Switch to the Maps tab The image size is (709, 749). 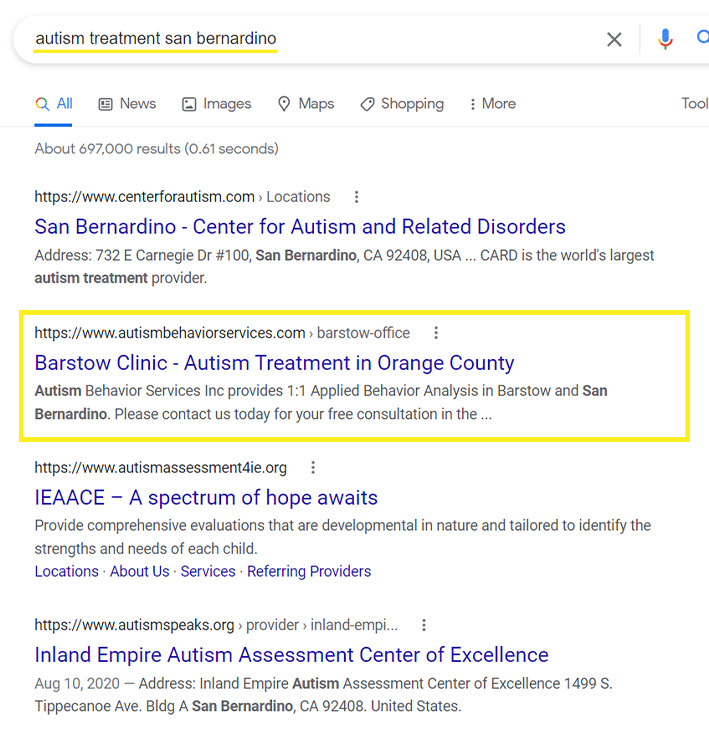(306, 104)
